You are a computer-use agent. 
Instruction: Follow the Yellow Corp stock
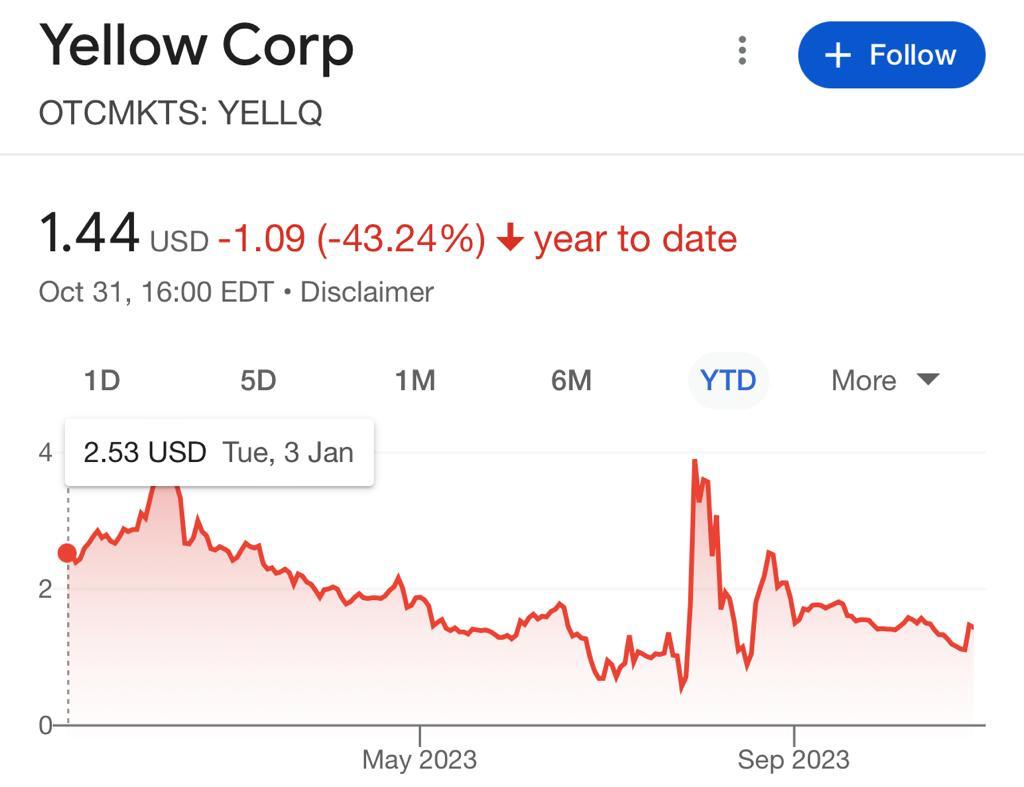click(x=891, y=55)
